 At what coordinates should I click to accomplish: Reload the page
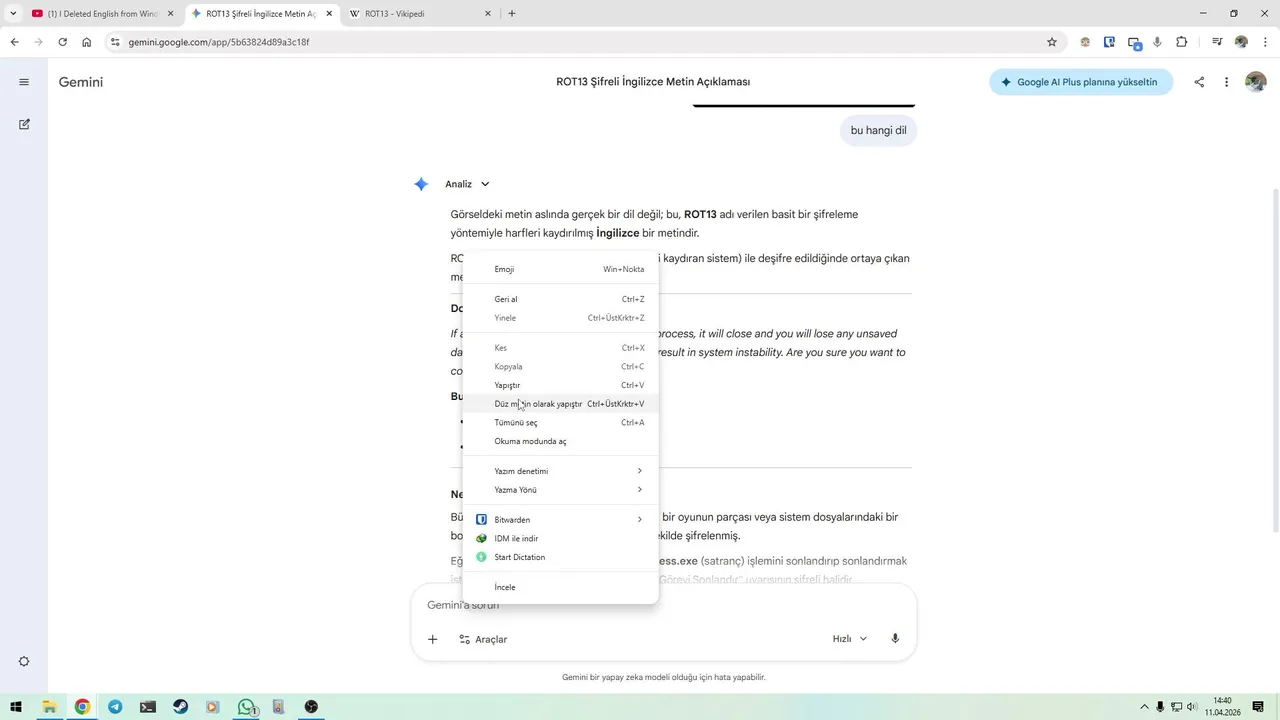pyautogui.click(x=62, y=42)
